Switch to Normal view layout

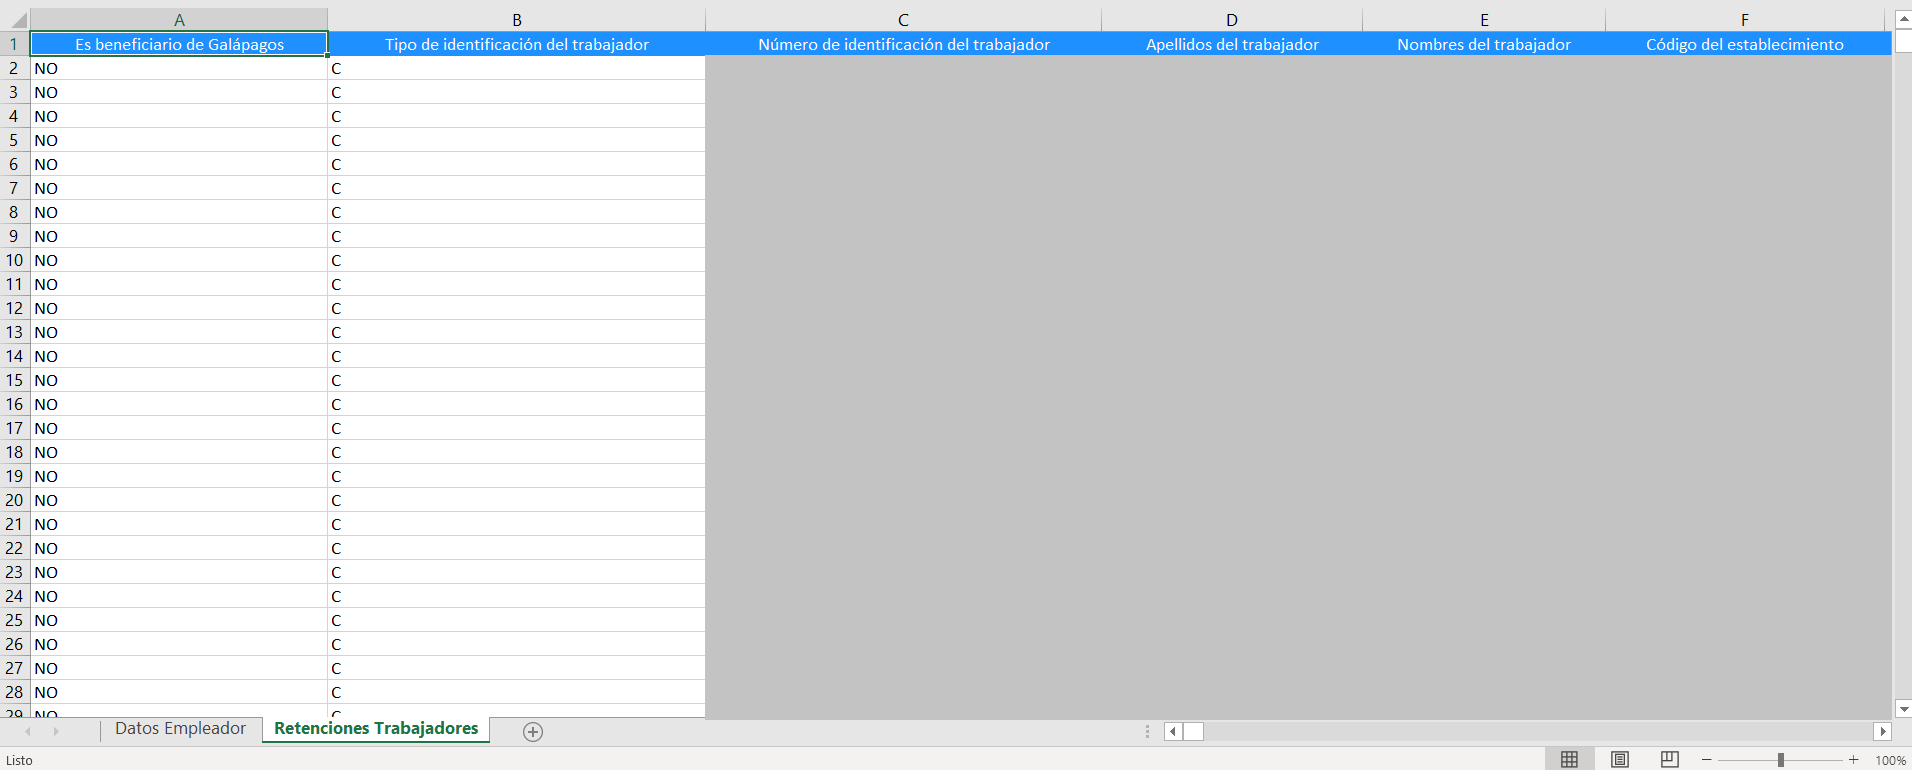click(1570, 760)
